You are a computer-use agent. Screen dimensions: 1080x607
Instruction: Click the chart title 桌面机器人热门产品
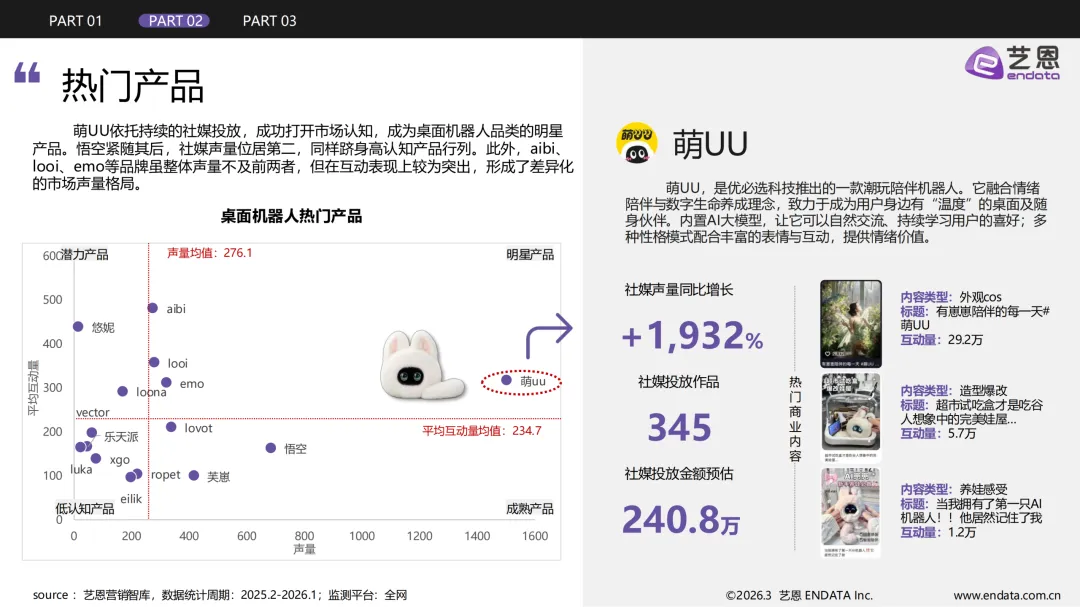tap(291, 216)
